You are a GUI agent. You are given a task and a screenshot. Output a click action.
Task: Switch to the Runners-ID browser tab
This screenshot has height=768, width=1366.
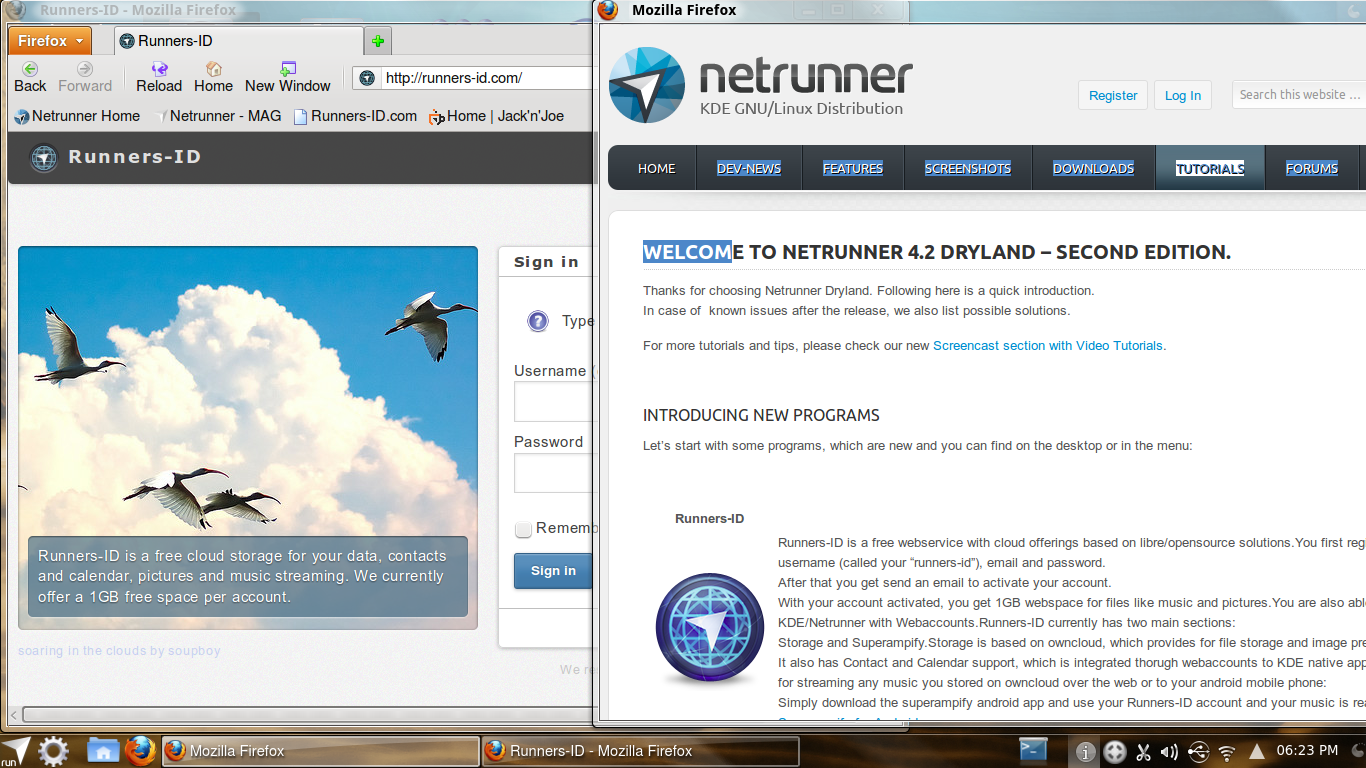[x=238, y=41]
